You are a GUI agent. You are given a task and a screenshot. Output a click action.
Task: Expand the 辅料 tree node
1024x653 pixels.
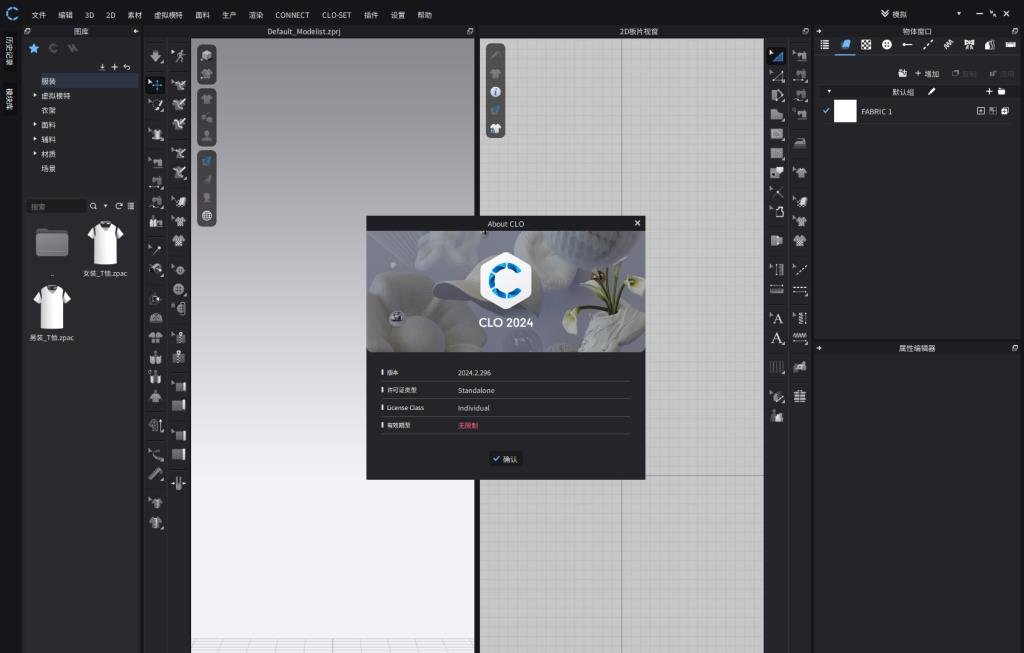pos(35,138)
